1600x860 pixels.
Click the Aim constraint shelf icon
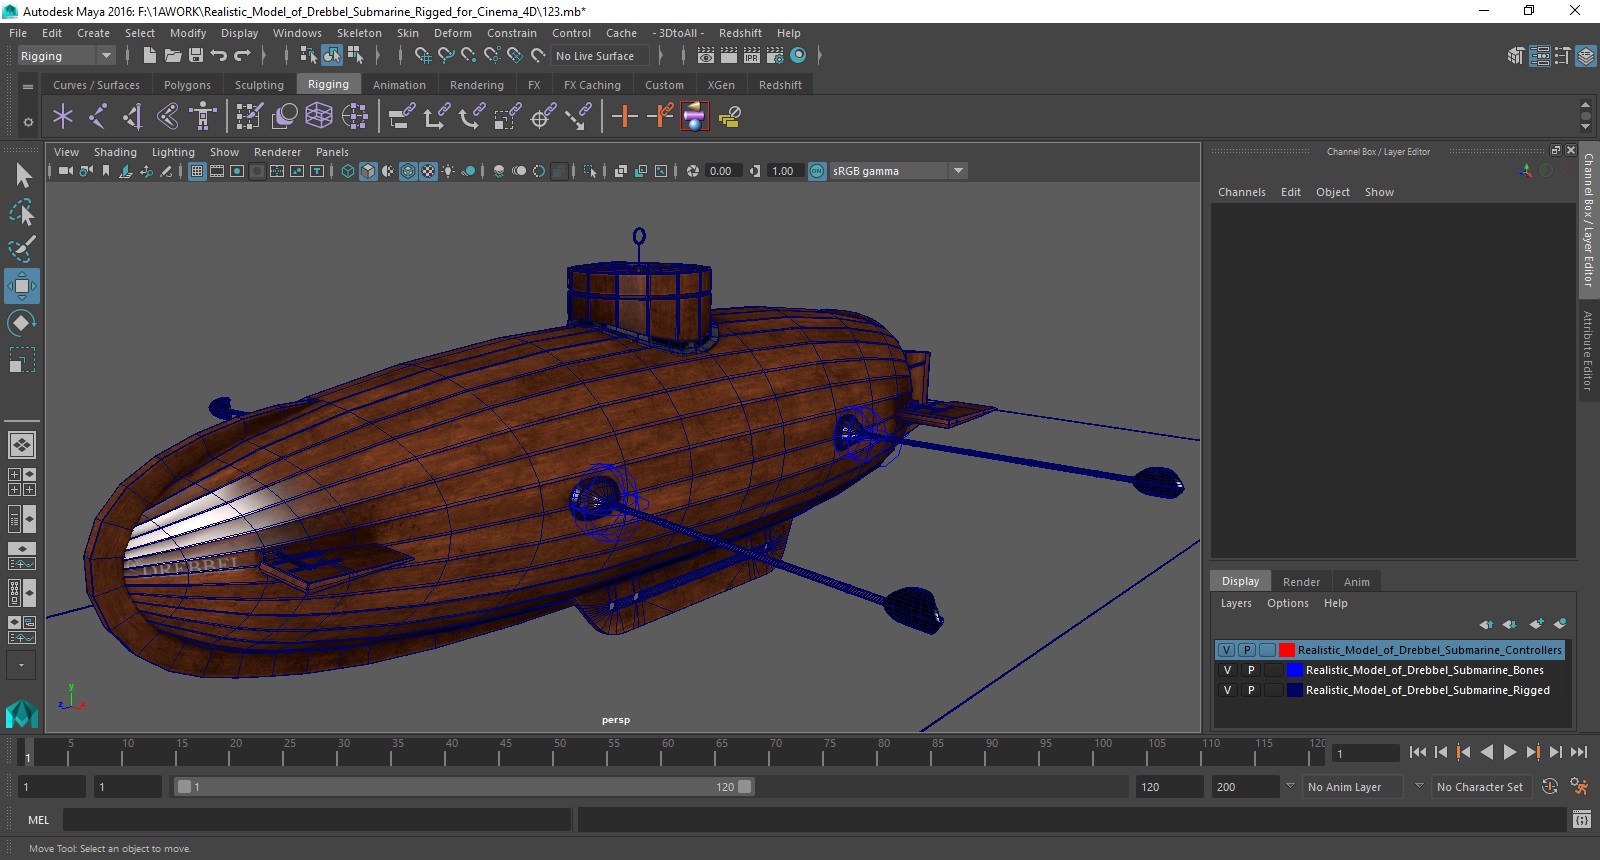(x=541, y=117)
